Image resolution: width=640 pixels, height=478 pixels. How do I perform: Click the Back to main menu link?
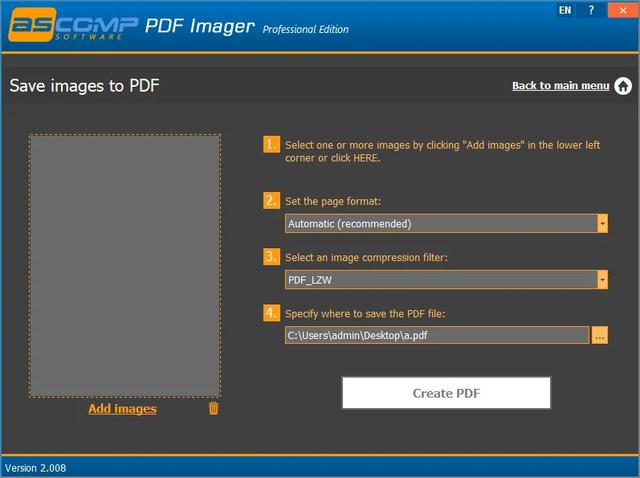pyautogui.click(x=561, y=86)
